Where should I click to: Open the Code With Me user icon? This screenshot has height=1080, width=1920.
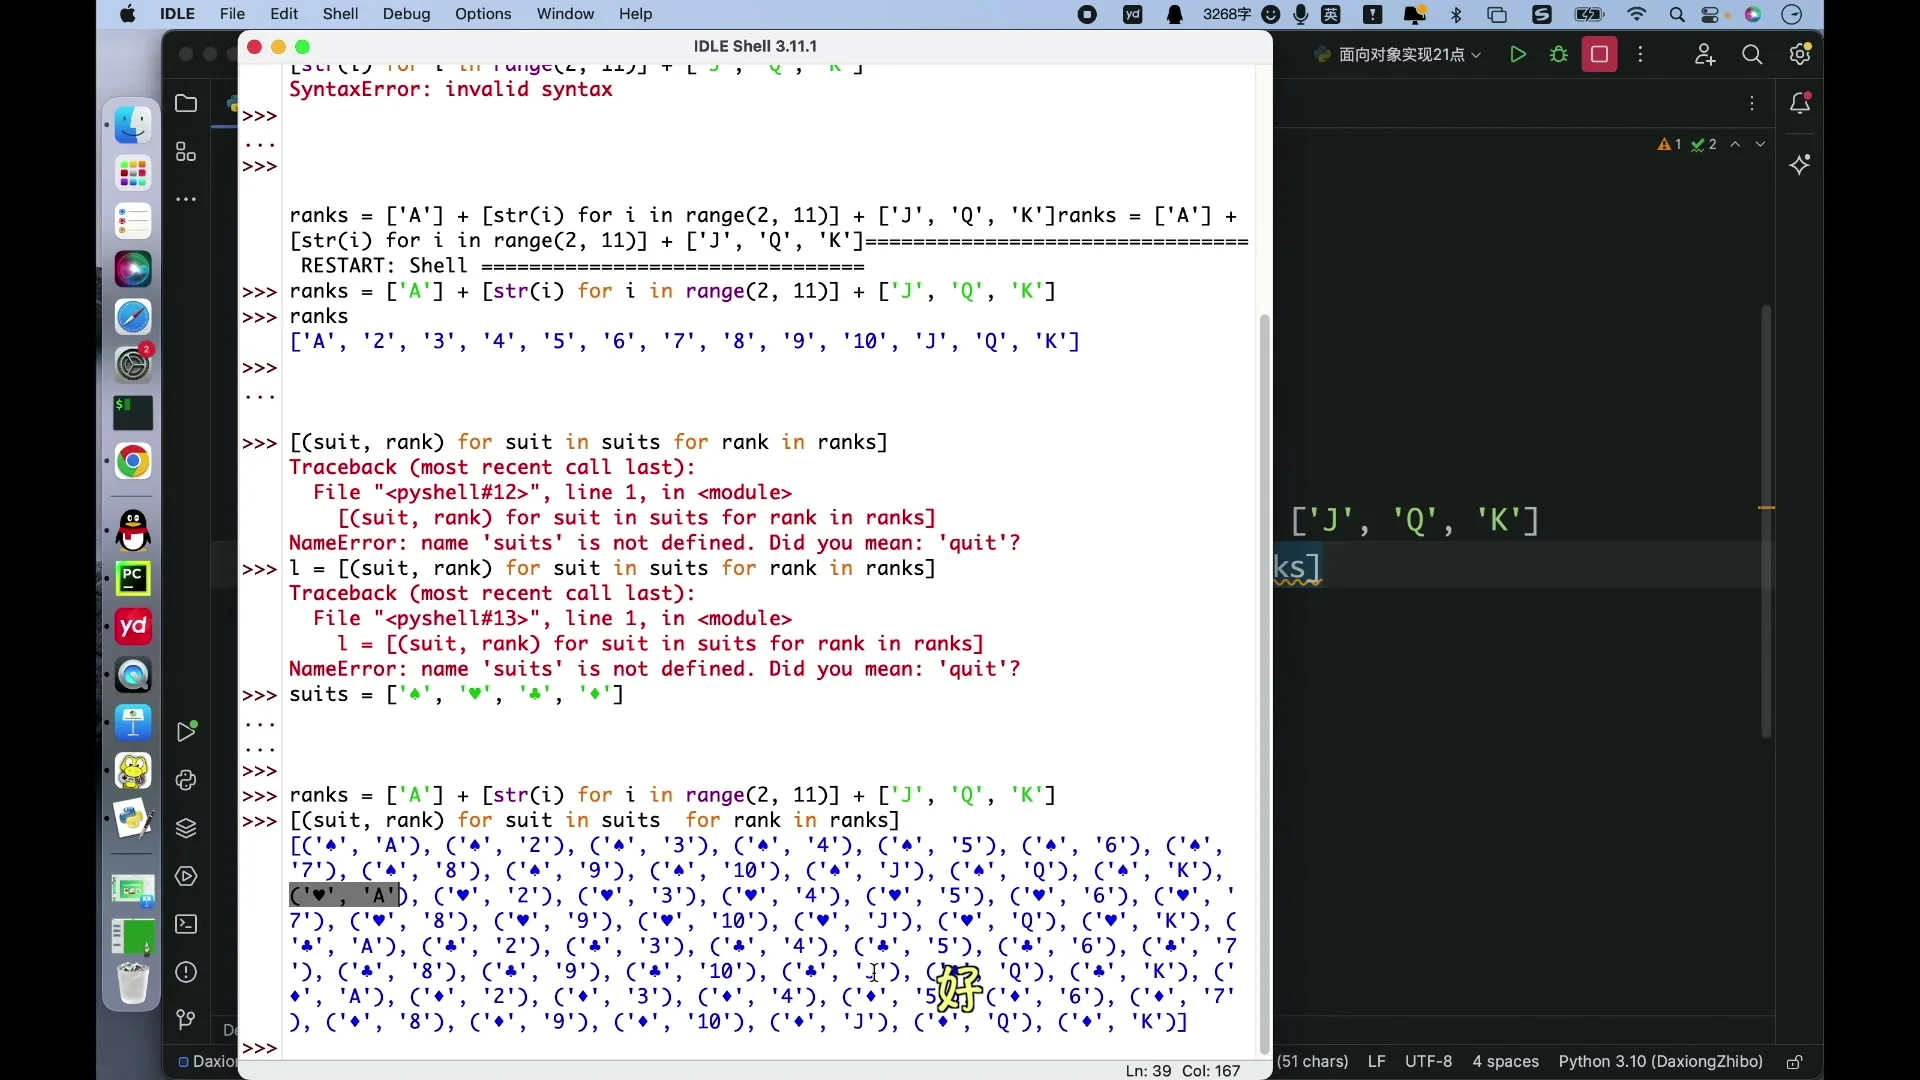pyautogui.click(x=1706, y=55)
